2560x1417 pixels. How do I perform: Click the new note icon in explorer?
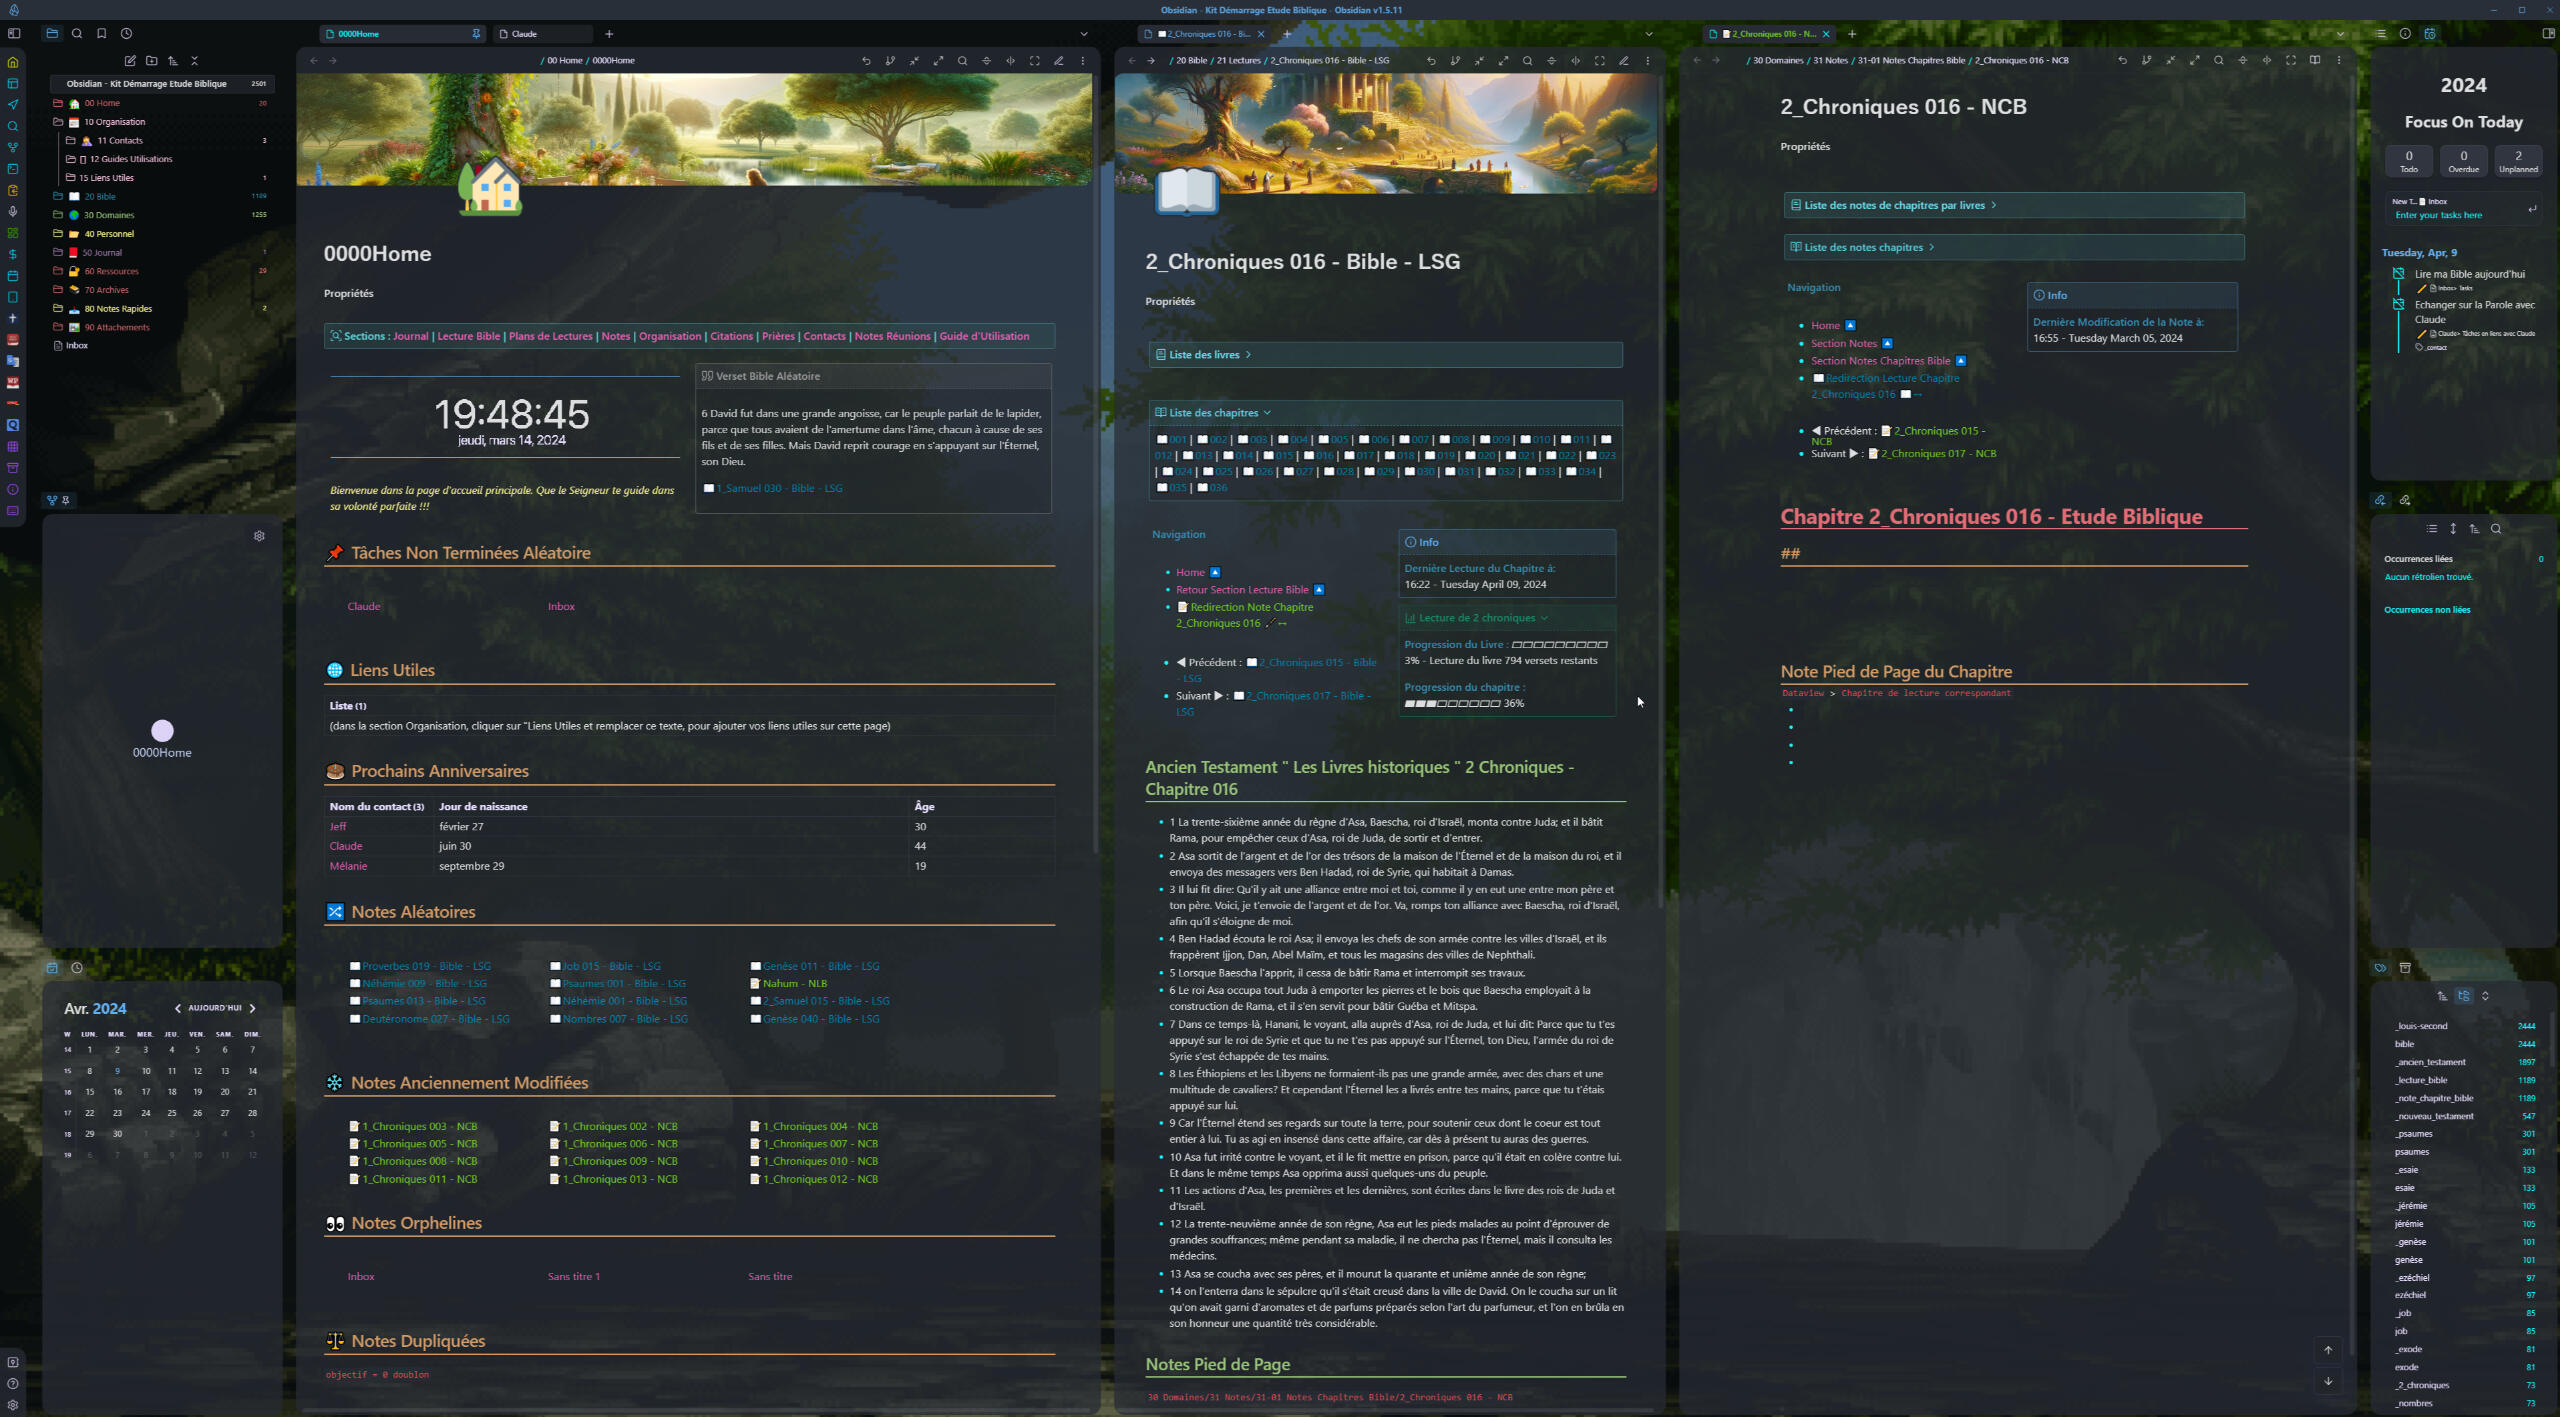pyautogui.click(x=130, y=60)
